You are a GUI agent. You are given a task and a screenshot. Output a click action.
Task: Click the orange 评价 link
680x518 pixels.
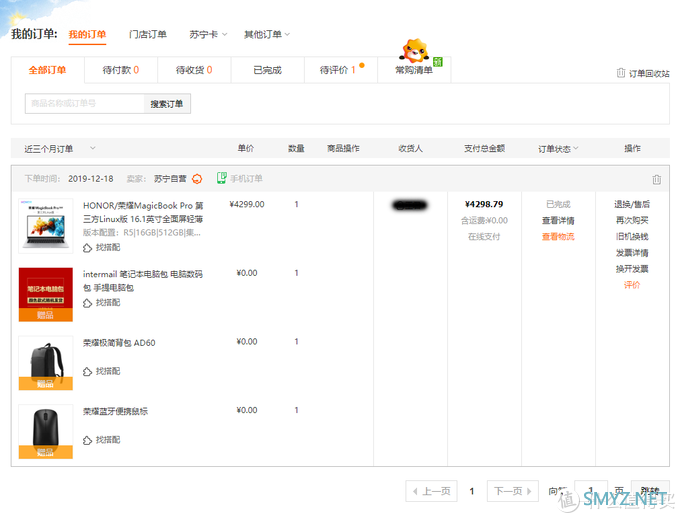(632, 285)
